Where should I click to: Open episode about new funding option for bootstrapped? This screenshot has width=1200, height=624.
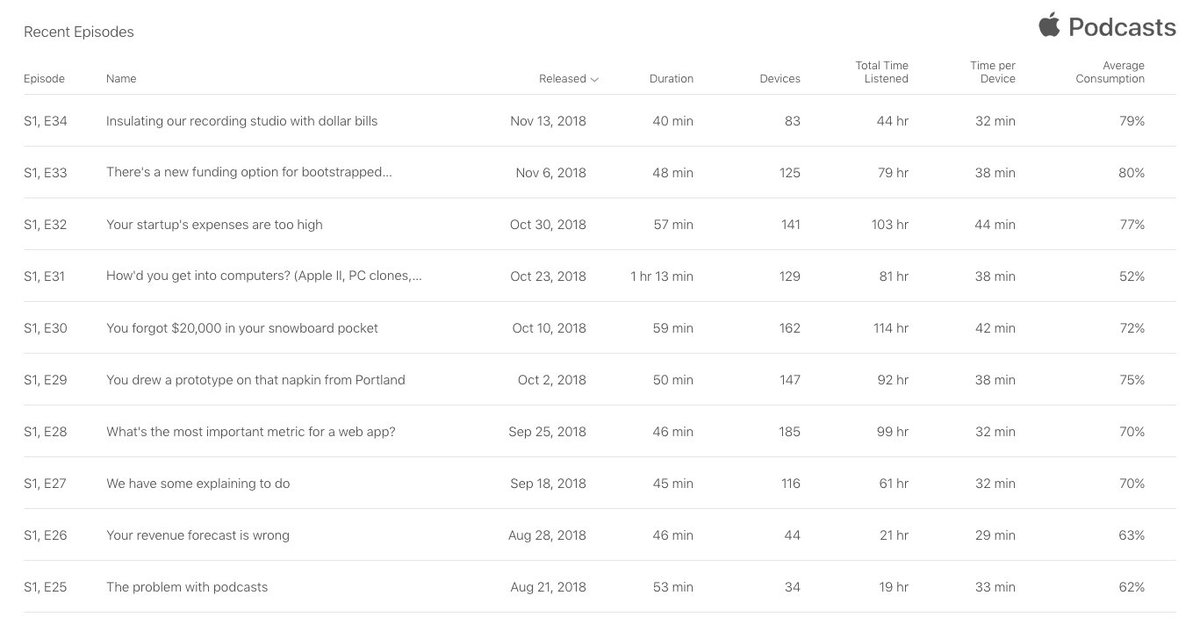pyautogui.click(x=249, y=173)
